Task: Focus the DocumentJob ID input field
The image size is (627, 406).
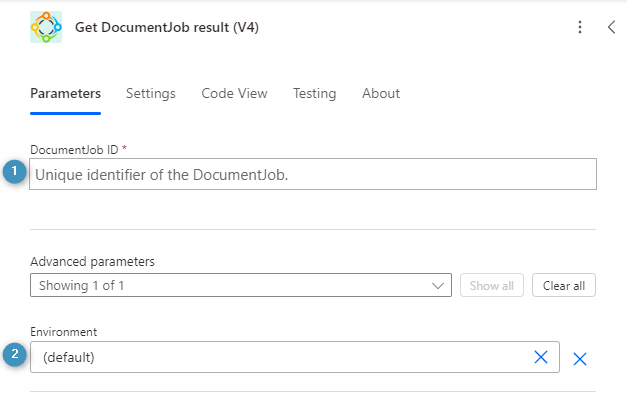Action: (x=313, y=174)
